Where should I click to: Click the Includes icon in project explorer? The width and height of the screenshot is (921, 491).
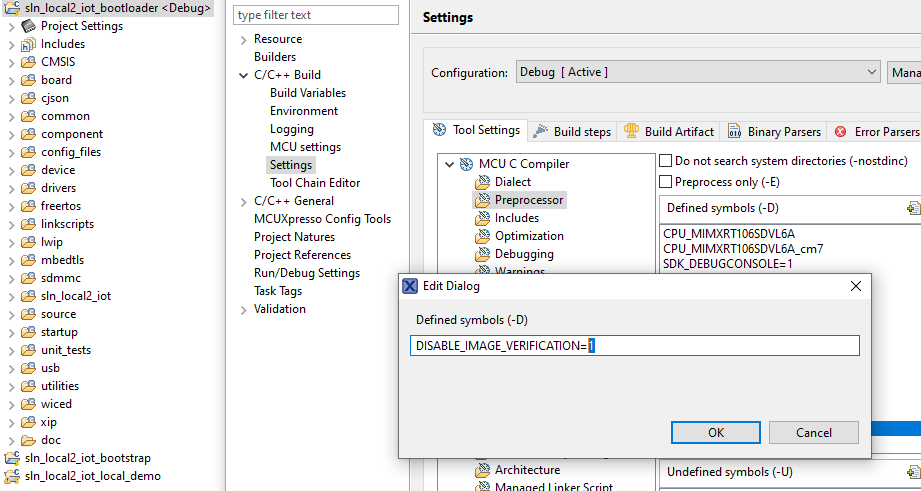29,44
